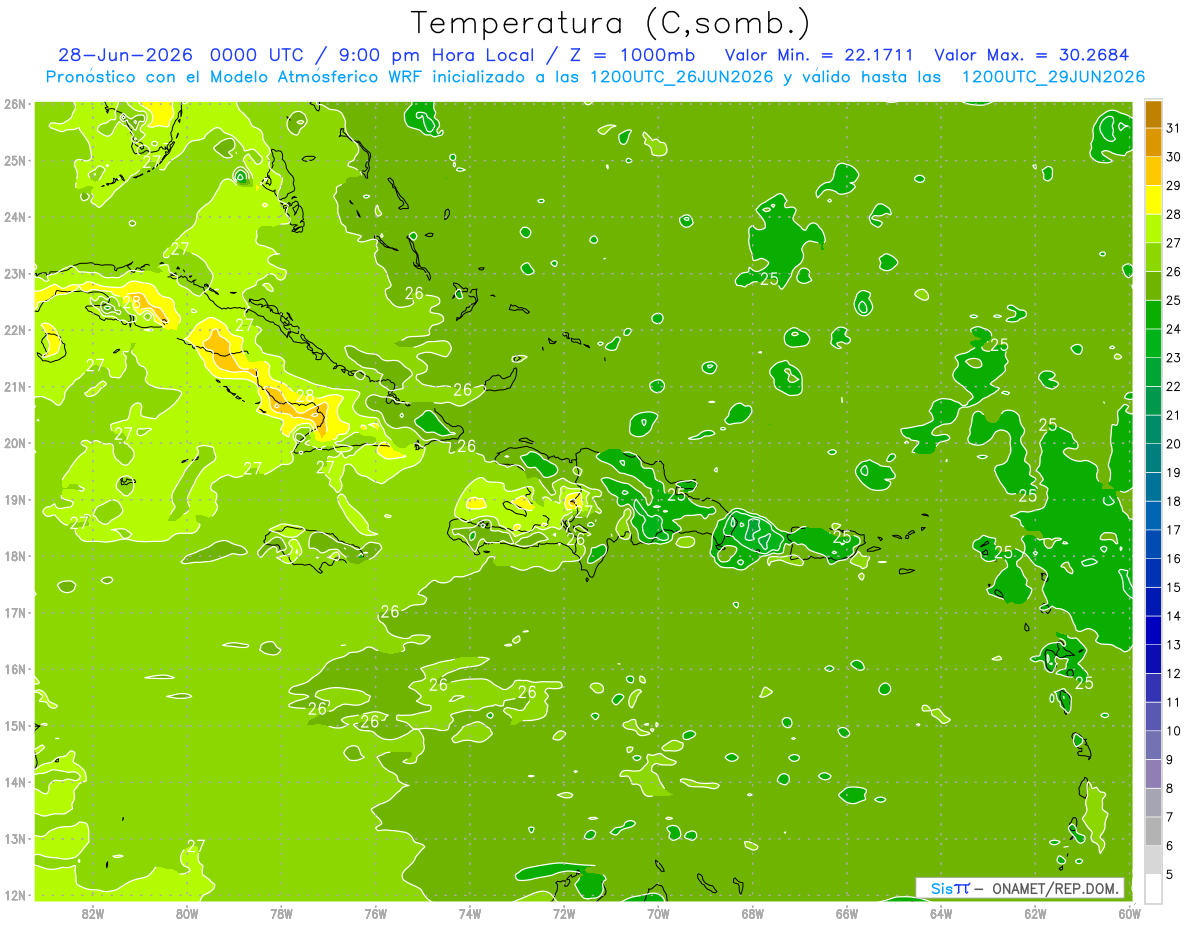Click the "78W" longitude axis label

tap(282, 913)
